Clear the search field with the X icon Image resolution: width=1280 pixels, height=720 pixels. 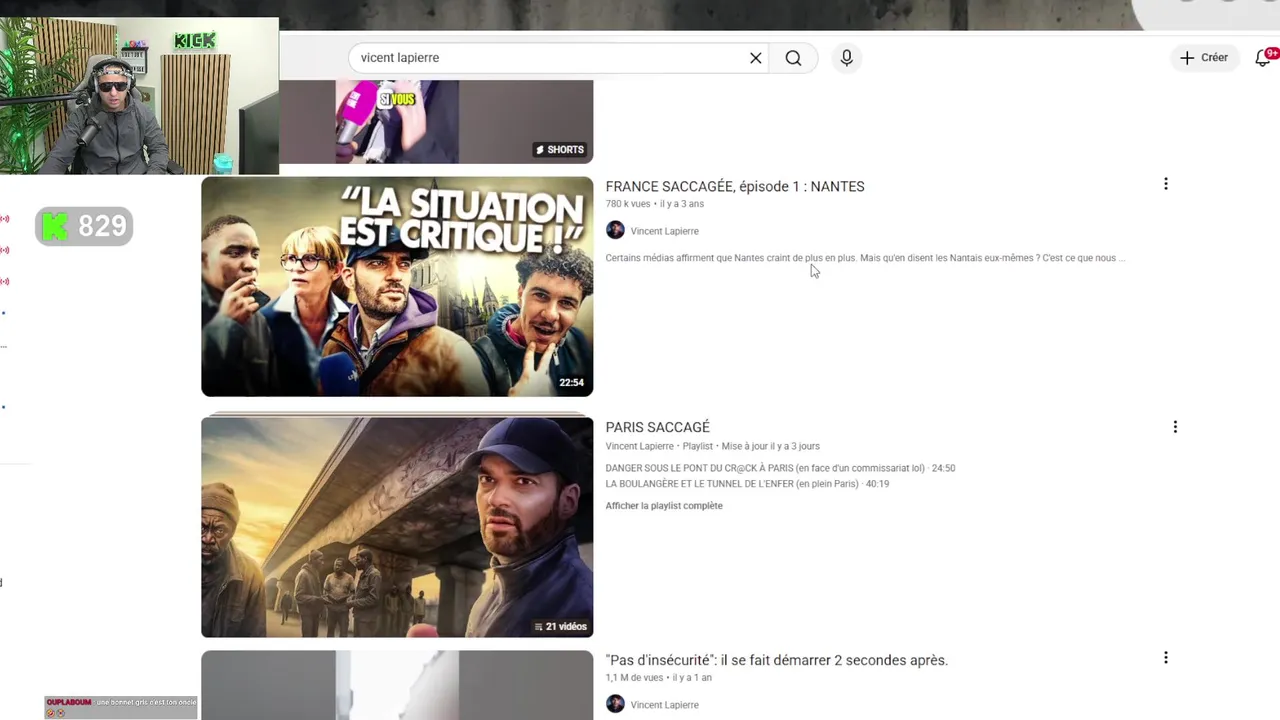click(756, 58)
